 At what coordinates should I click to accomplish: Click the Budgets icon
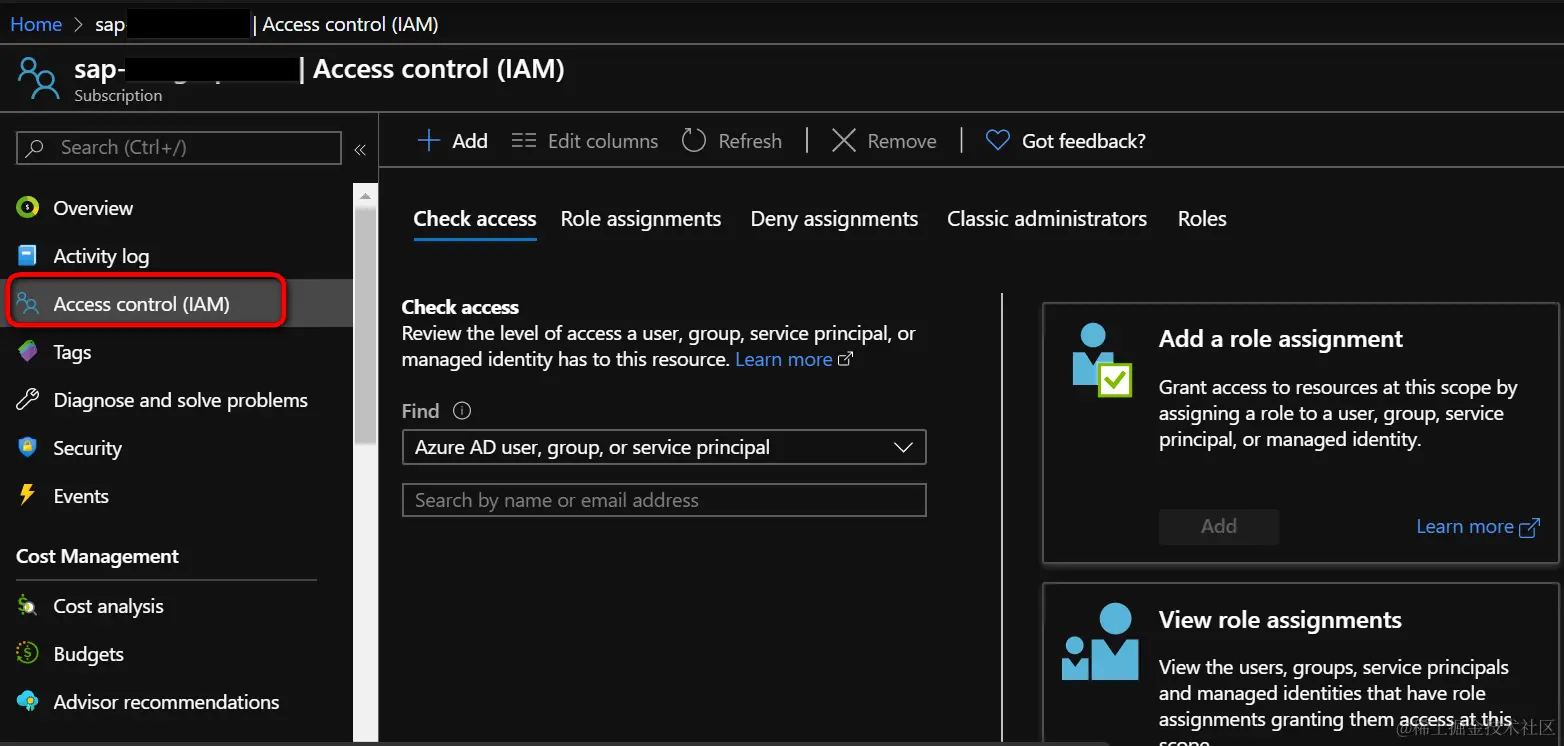pos(28,654)
